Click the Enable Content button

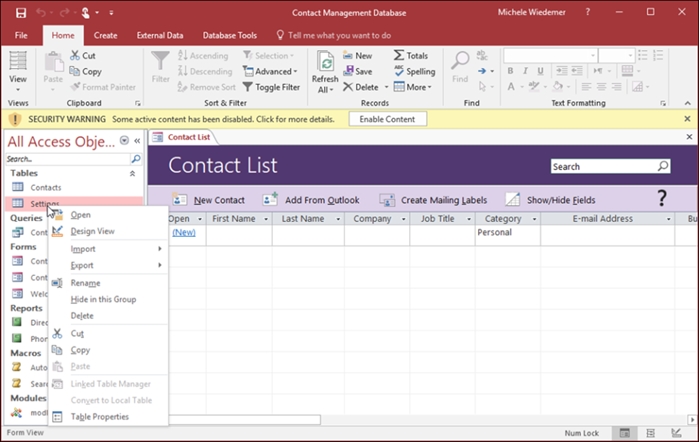[387, 119]
